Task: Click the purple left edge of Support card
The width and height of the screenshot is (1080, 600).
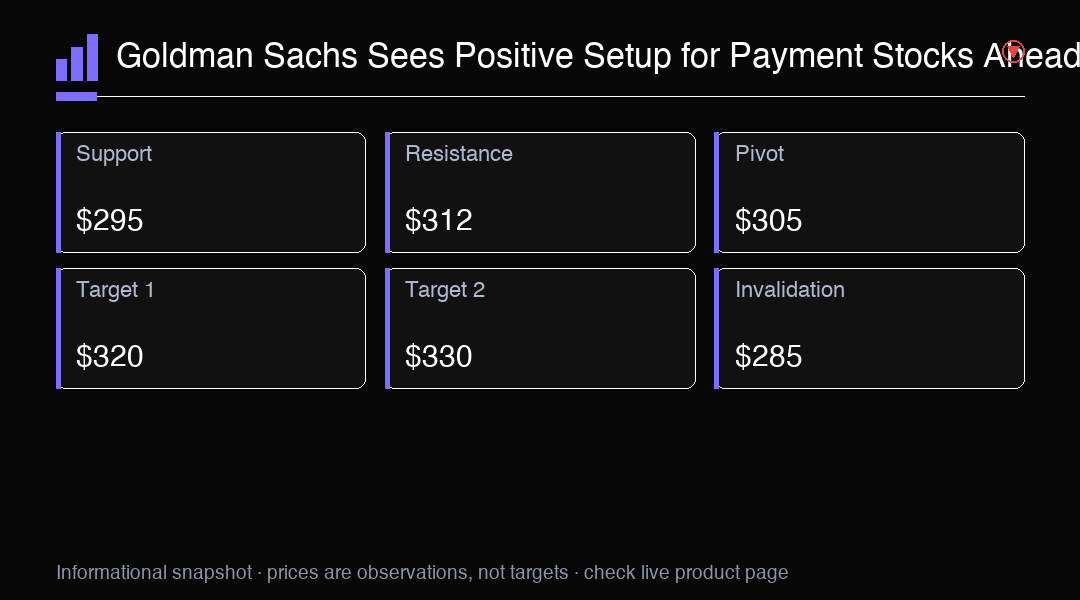Action: [x=59, y=192]
